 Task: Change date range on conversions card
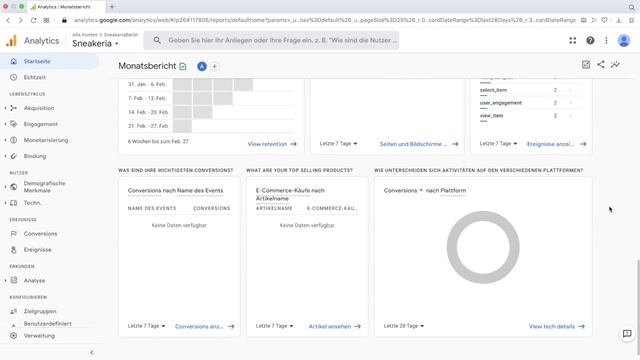point(147,326)
